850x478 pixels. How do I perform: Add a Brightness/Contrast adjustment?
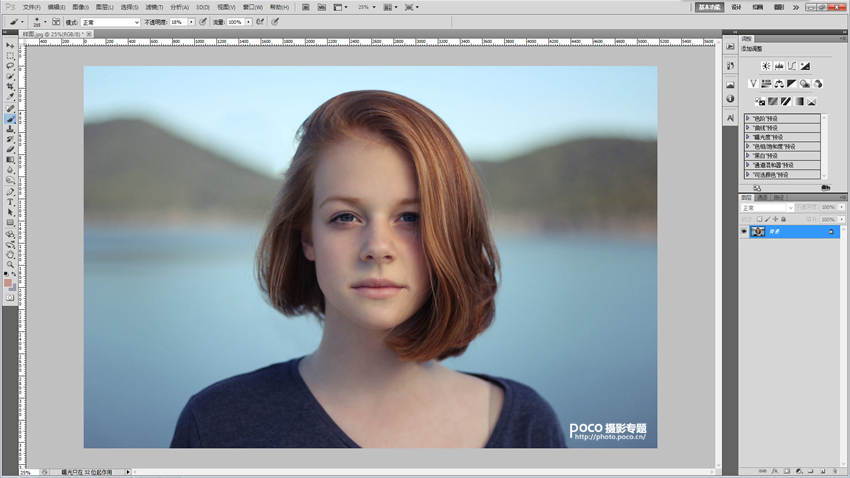(766, 66)
